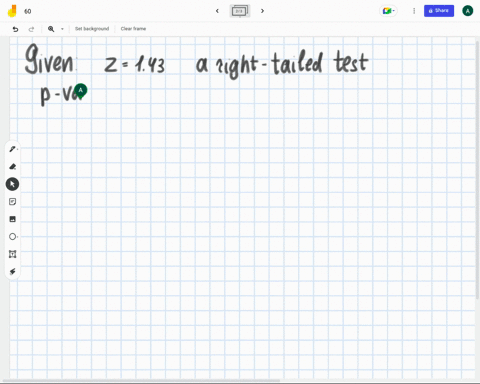Viewport: 480px width, 384px height.
Task: Click the handwritten "p-va" text
Action: [62, 95]
